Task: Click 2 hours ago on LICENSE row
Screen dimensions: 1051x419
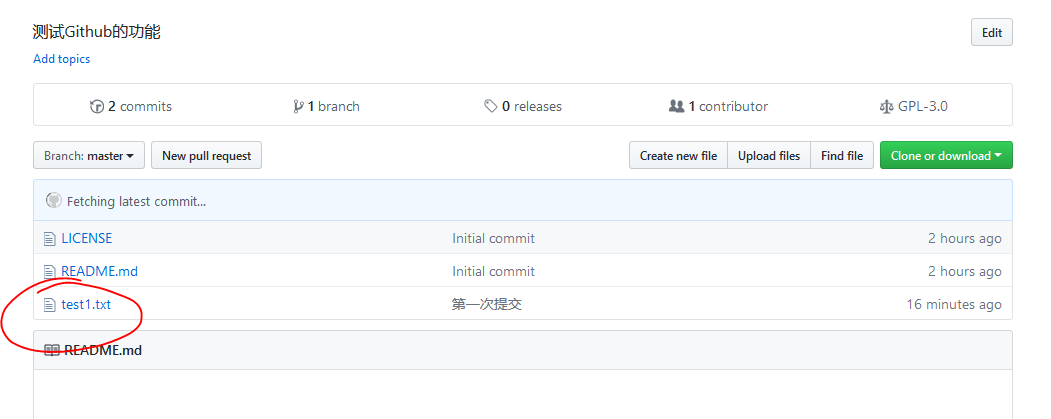Action: coord(965,238)
